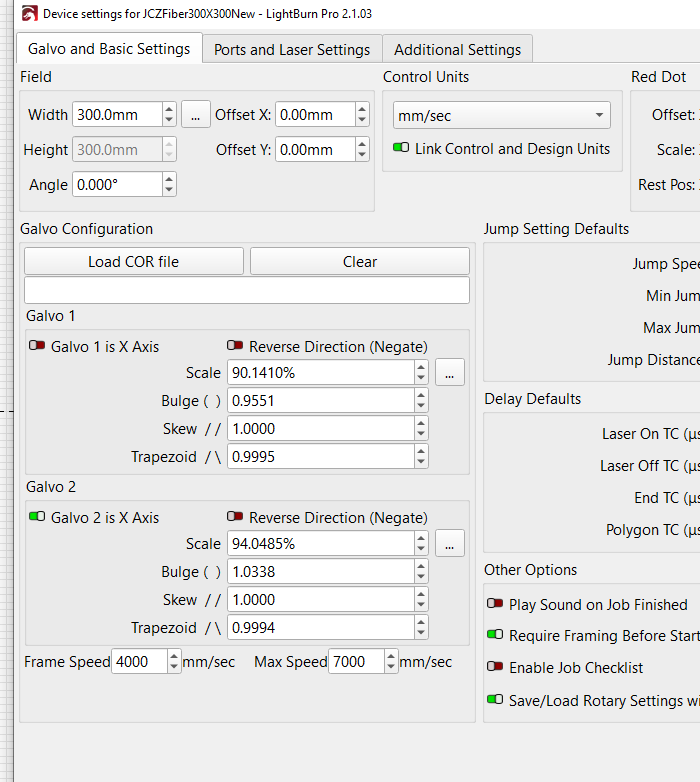Image resolution: width=700 pixels, height=782 pixels.
Task: Click the Angle input field
Action: click(x=117, y=185)
